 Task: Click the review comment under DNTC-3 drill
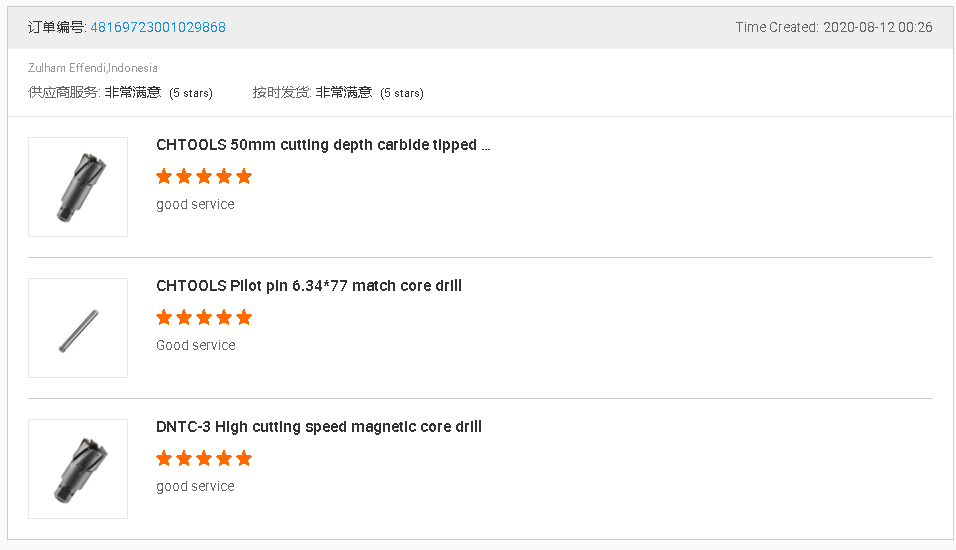pos(195,486)
